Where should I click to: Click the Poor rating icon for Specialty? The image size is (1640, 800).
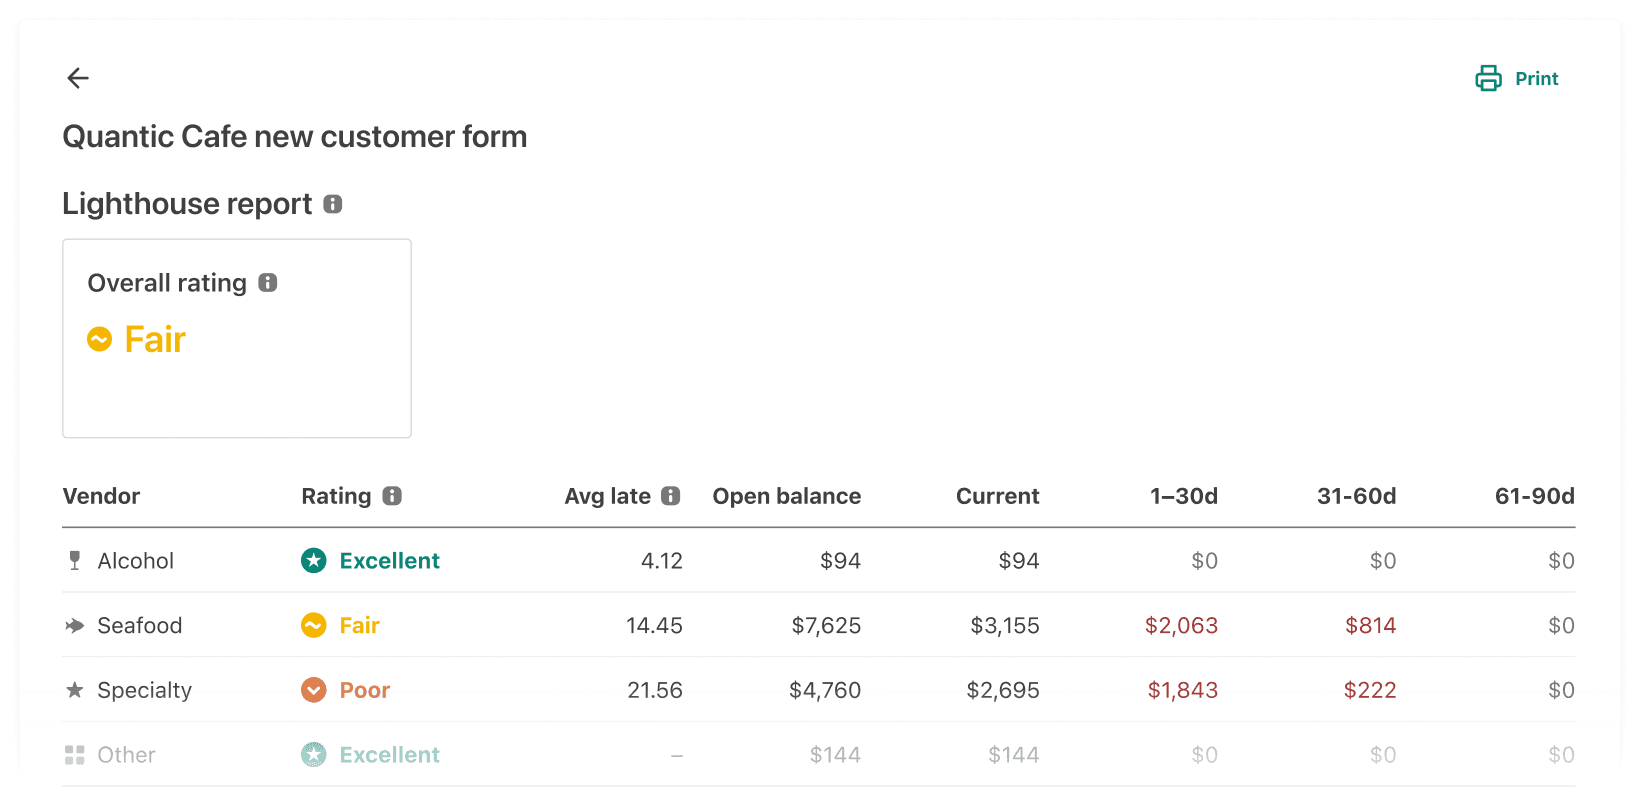(314, 690)
